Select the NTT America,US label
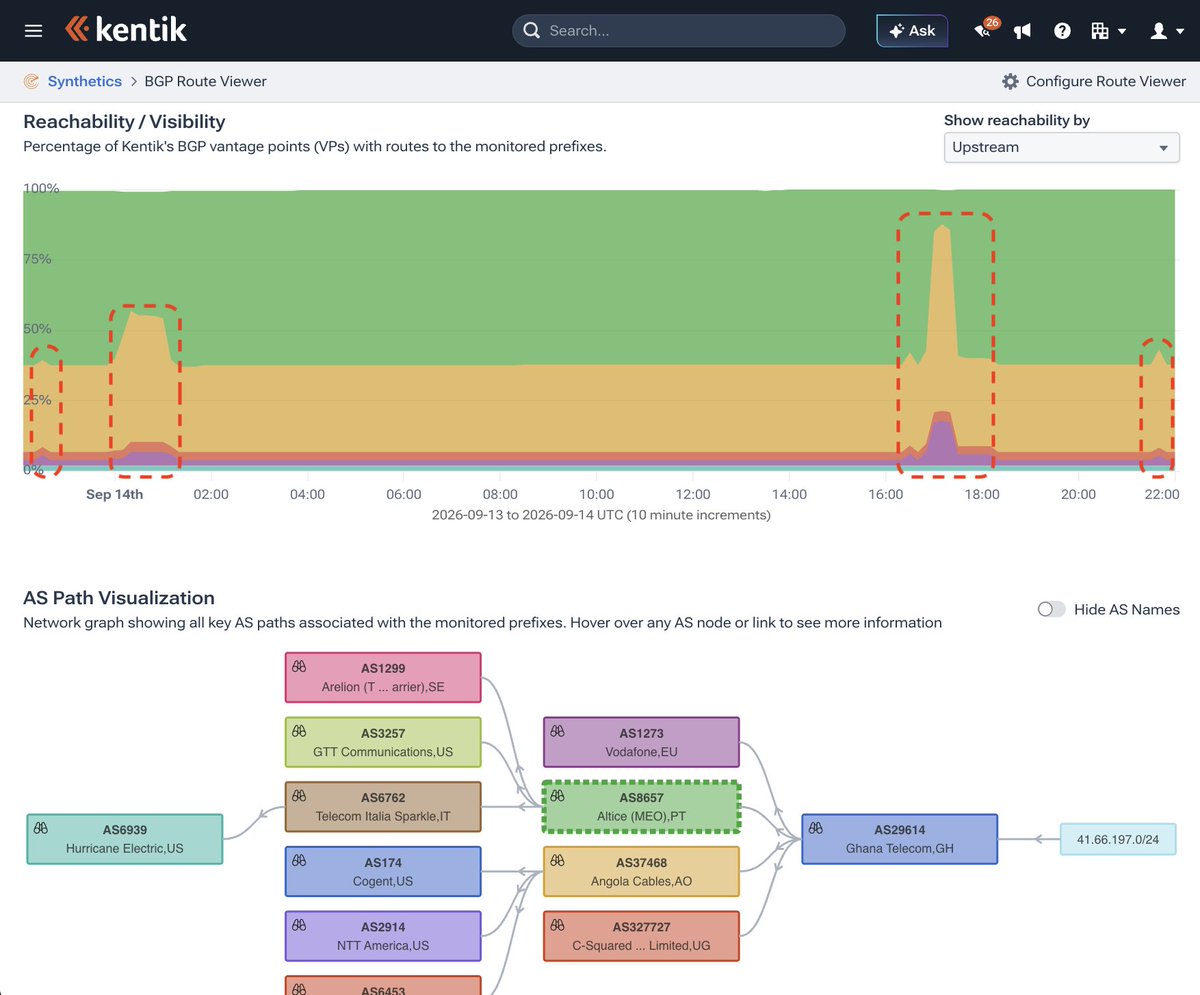 (x=383, y=945)
